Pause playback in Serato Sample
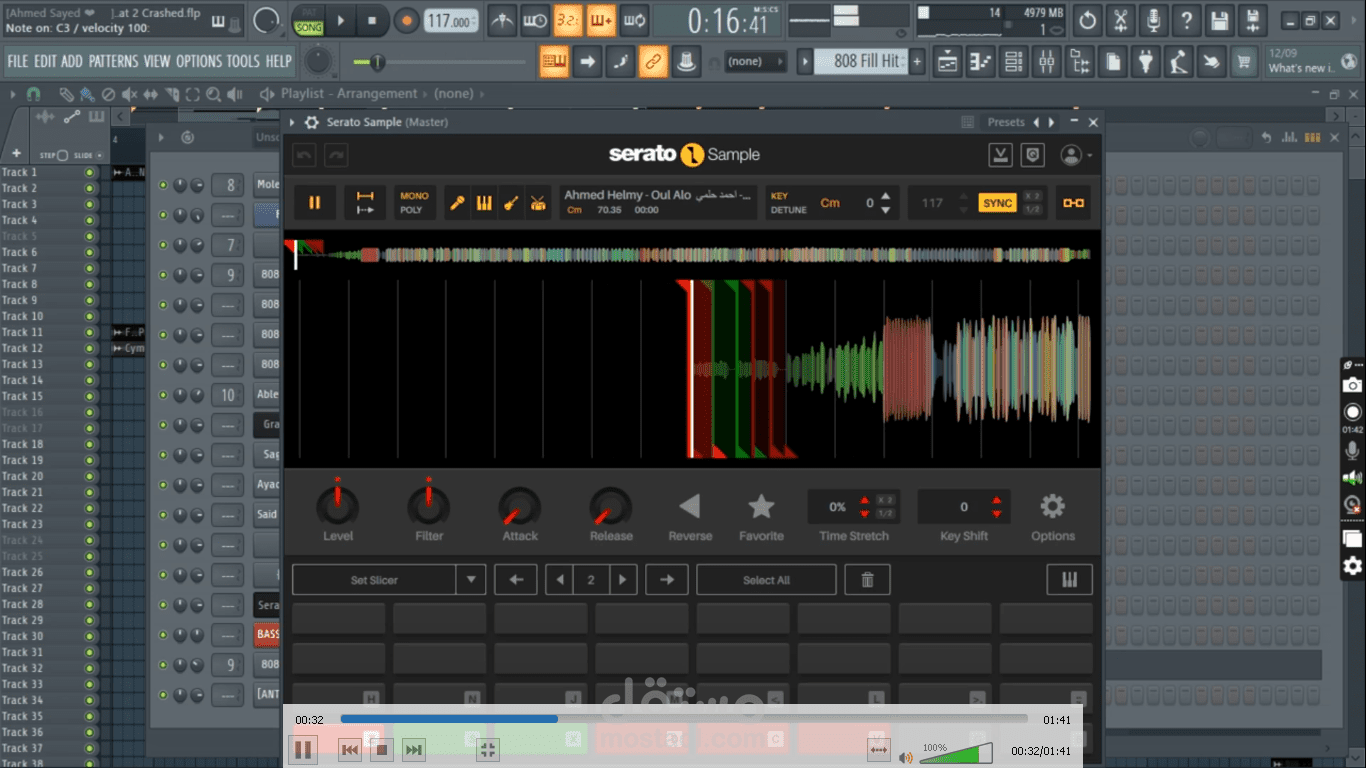The height and width of the screenshot is (768, 1366). point(315,203)
